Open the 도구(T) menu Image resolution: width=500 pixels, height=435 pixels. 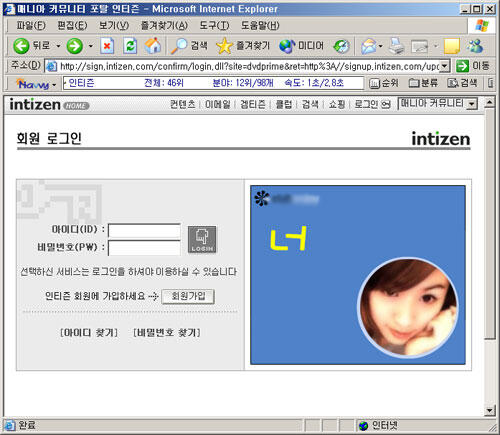[214, 25]
